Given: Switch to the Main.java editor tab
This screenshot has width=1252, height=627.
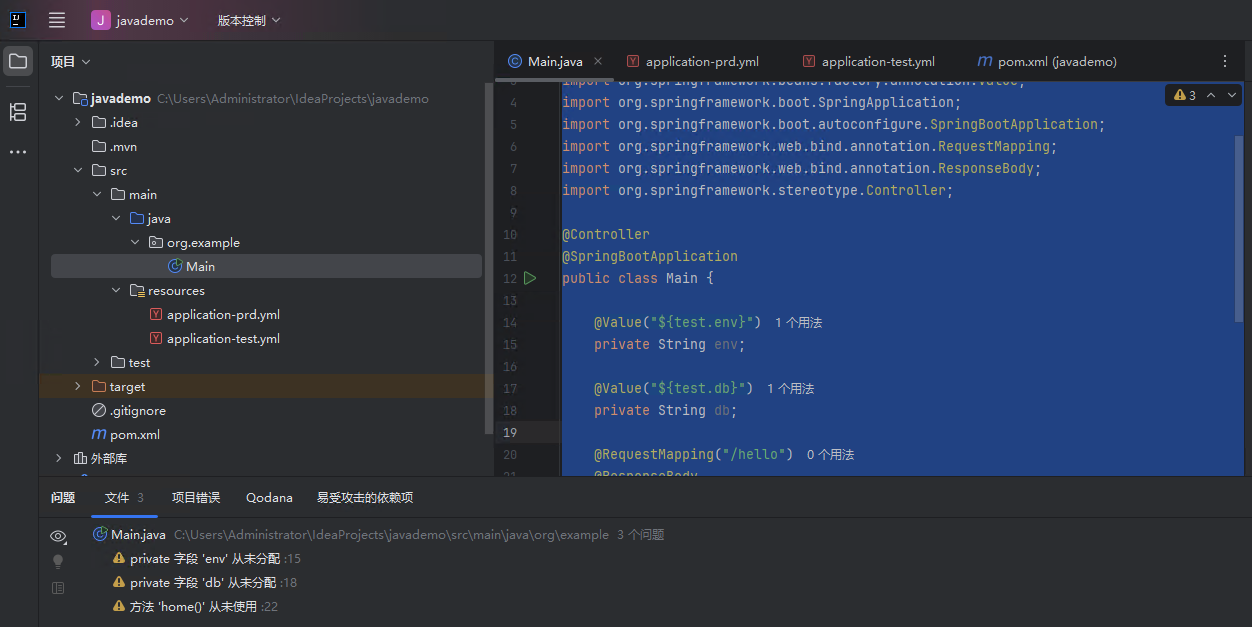Looking at the screenshot, I should click(555, 62).
